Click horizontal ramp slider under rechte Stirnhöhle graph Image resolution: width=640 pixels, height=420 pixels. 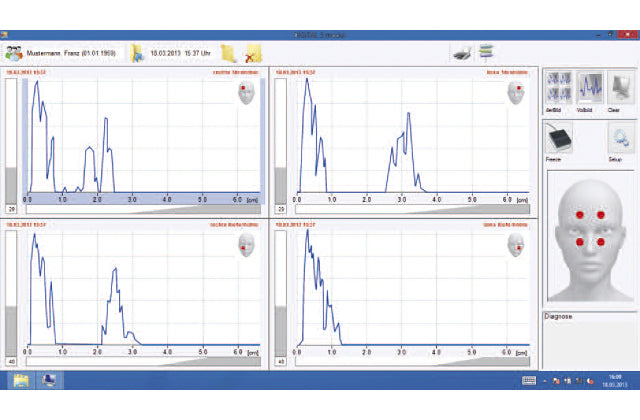pyautogui.click(x=143, y=209)
